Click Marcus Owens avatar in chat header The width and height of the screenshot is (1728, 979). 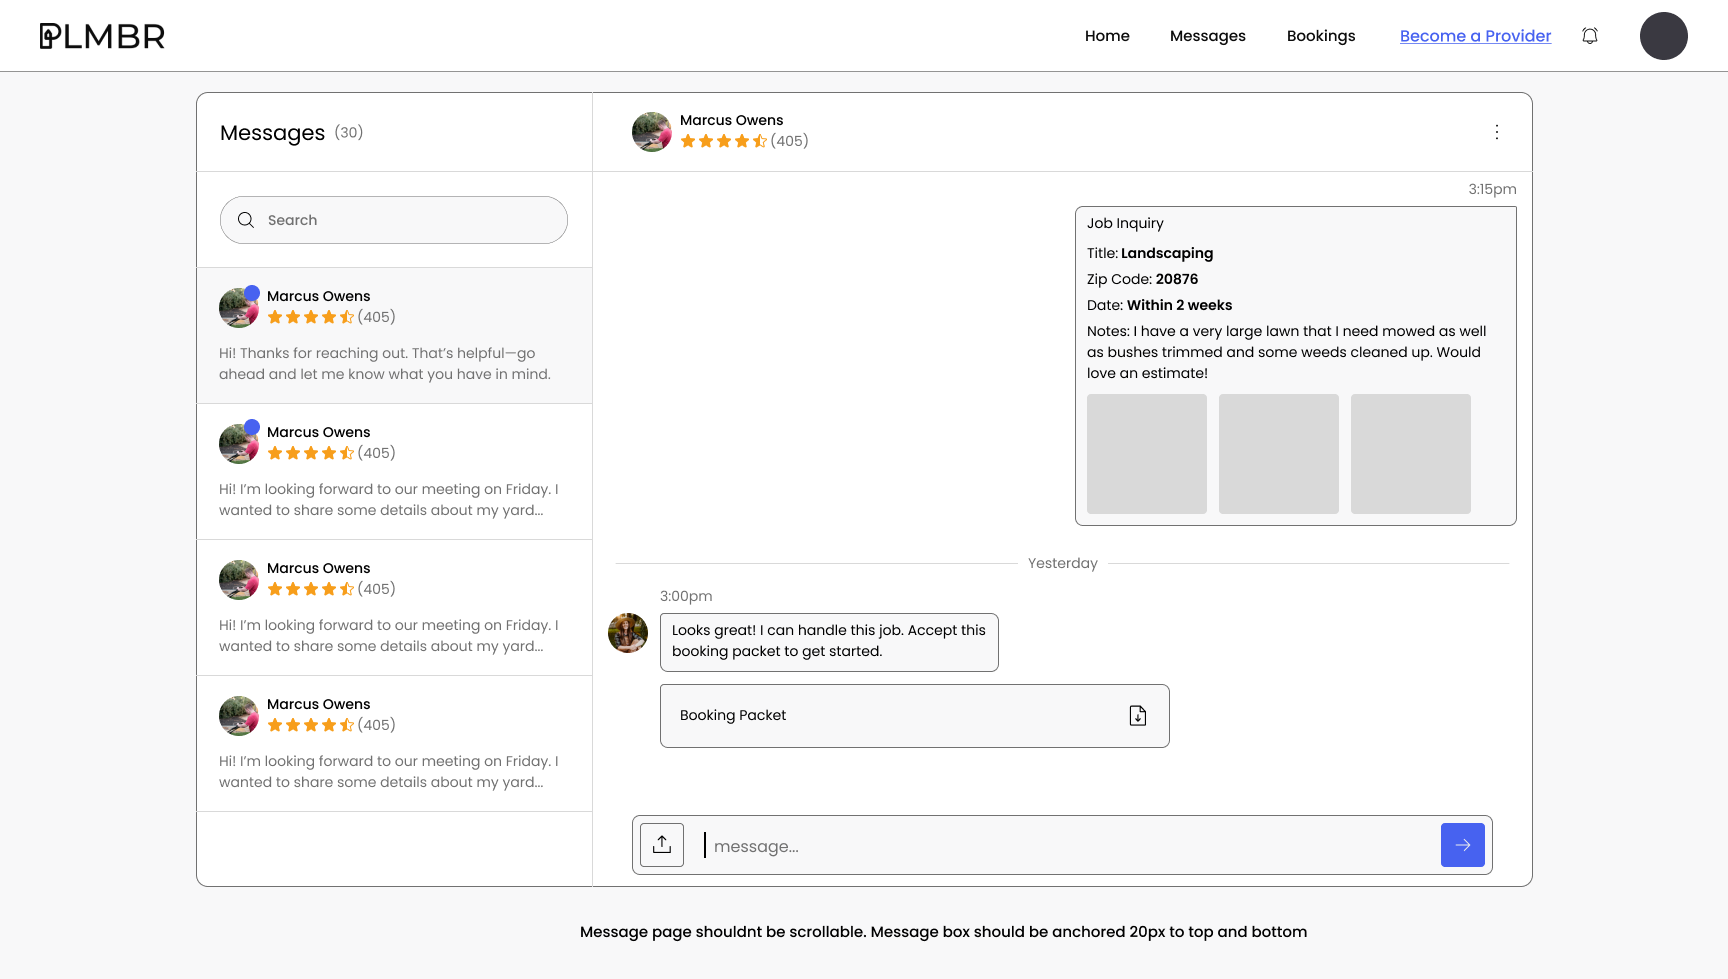point(652,132)
